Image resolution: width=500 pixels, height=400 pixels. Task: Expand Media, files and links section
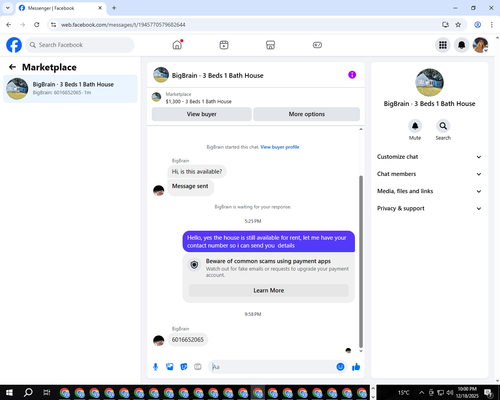[x=429, y=191]
